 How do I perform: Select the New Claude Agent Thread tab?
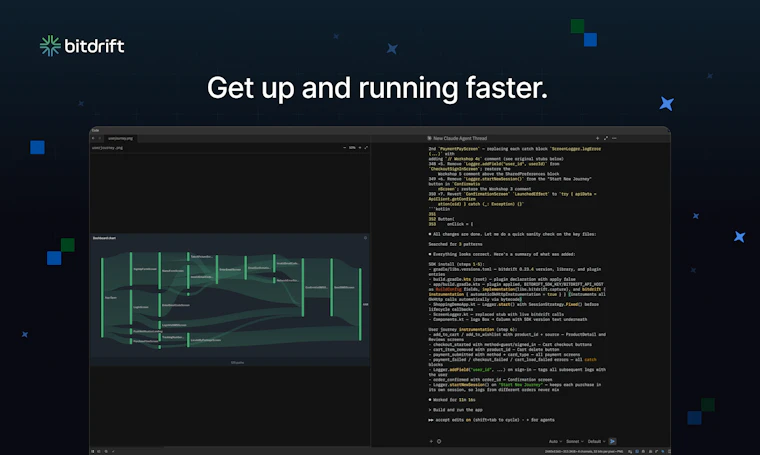(x=457, y=138)
